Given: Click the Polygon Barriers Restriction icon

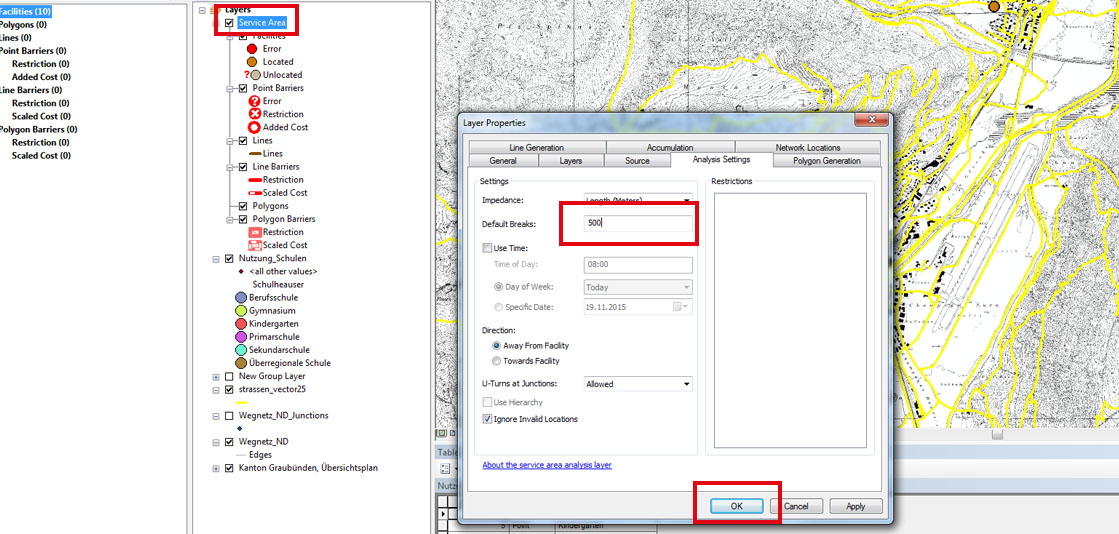Looking at the screenshot, I should (x=254, y=232).
